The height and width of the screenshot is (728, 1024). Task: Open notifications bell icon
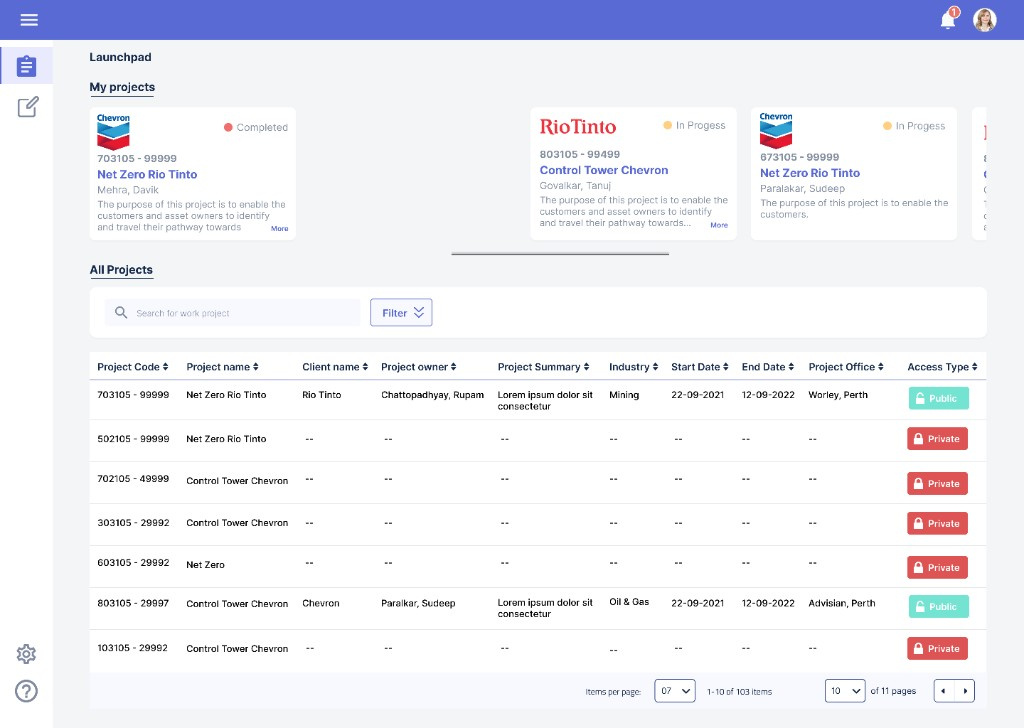949,19
